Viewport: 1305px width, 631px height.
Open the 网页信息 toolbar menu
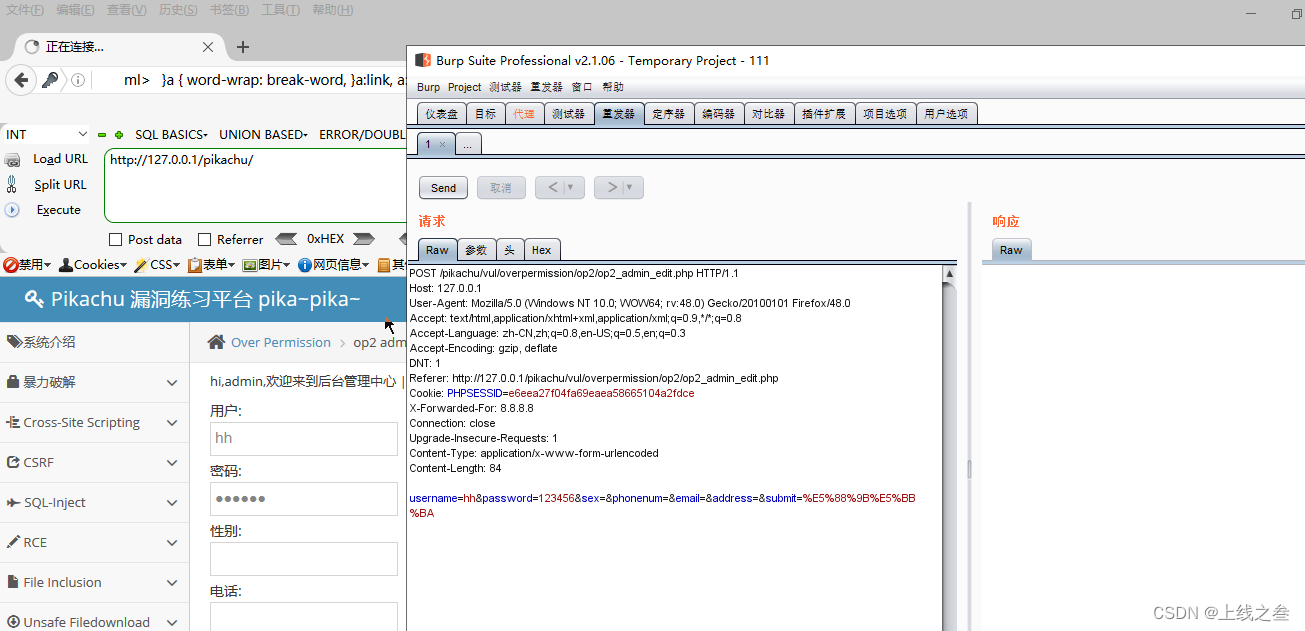pos(334,265)
